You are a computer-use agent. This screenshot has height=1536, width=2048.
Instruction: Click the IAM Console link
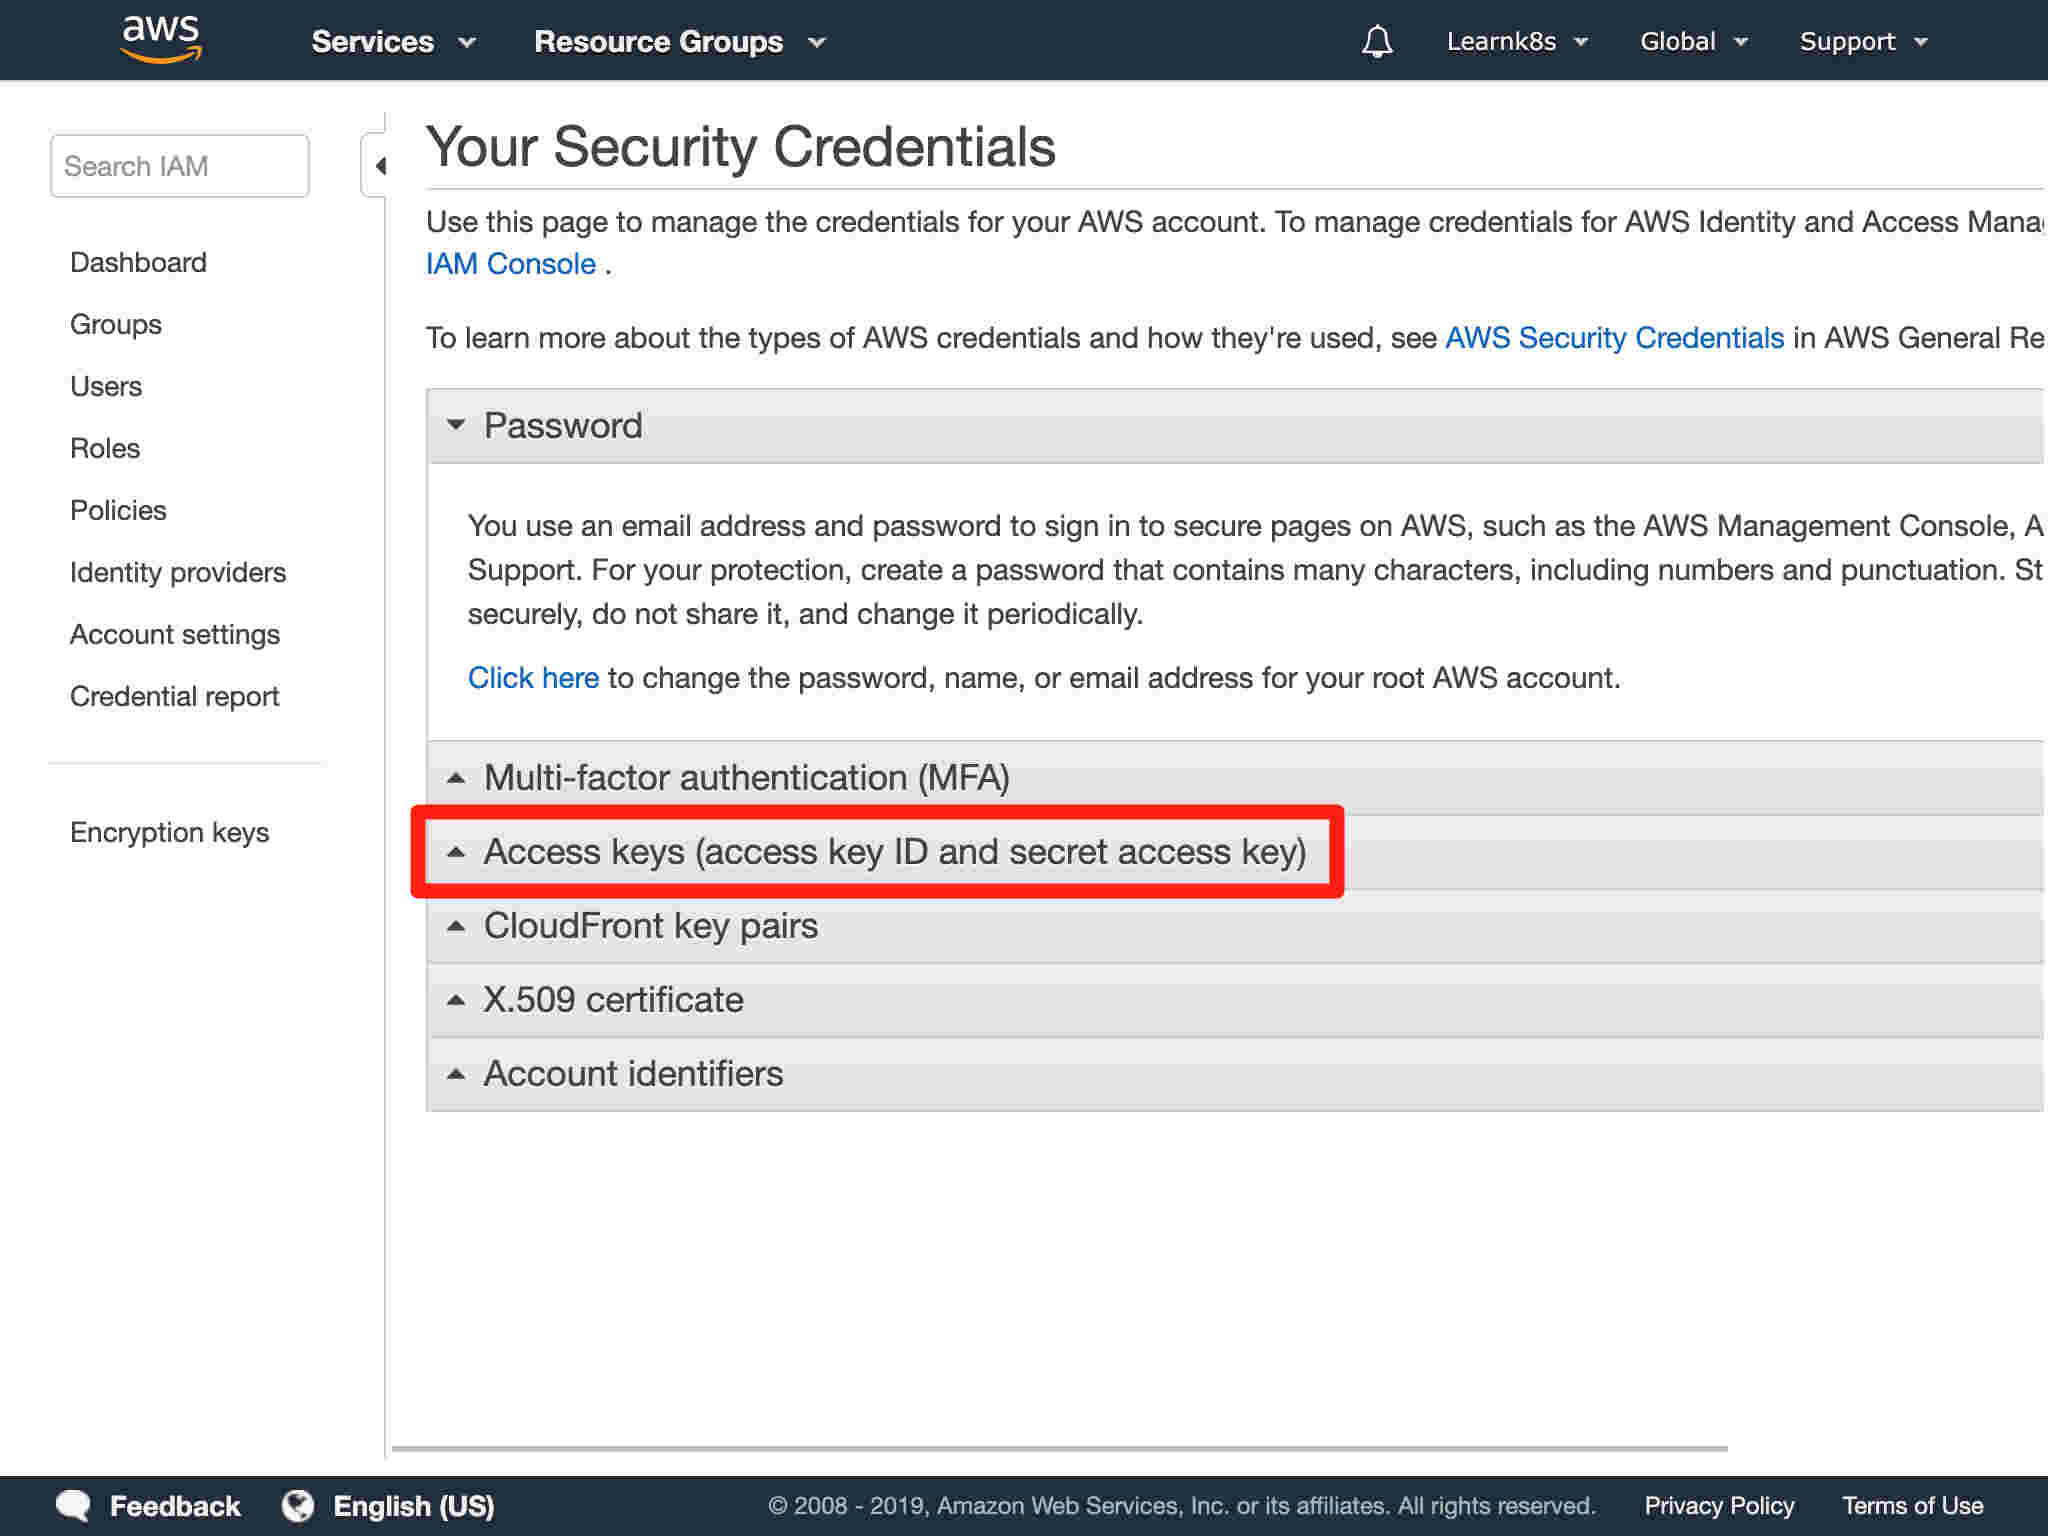[x=511, y=264]
